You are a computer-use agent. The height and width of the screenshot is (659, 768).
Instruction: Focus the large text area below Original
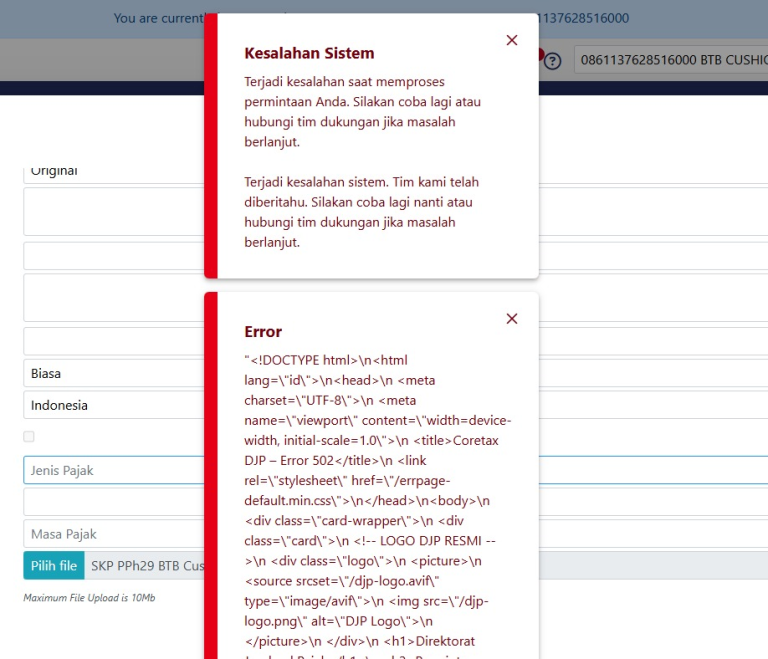pyautogui.click(x=110, y=211)
